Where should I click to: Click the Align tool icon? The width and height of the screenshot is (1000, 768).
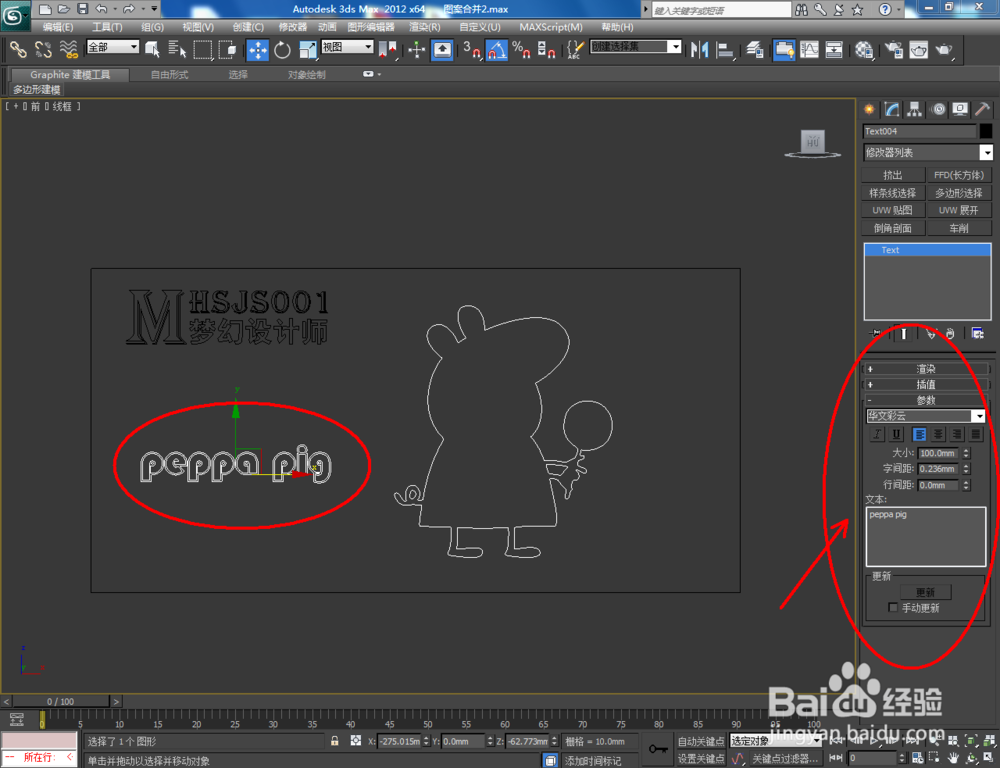click(x=725, y=49)
